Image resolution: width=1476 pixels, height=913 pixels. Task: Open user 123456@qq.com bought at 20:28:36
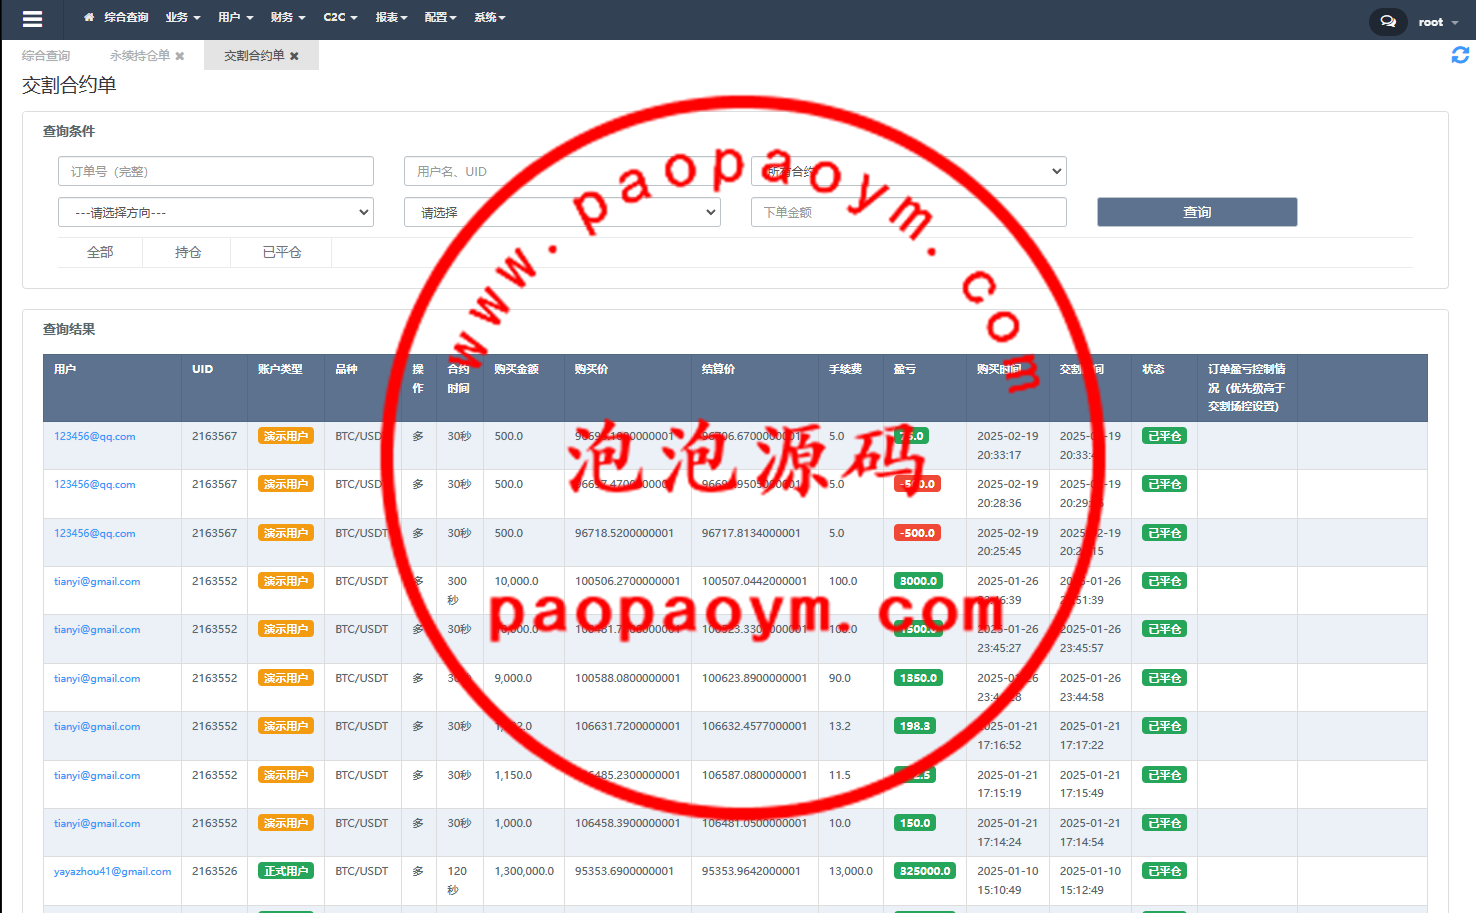click(95, 484)
